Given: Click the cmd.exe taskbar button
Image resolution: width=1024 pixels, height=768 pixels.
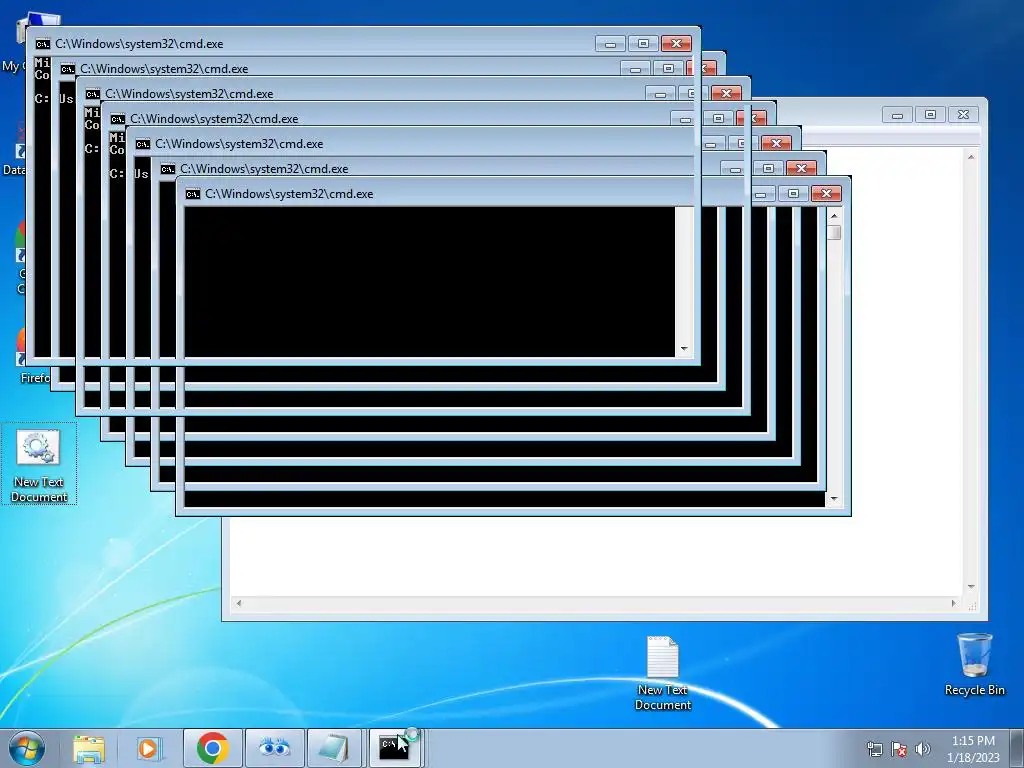Looking at the screenshot, I should point(394,748).
